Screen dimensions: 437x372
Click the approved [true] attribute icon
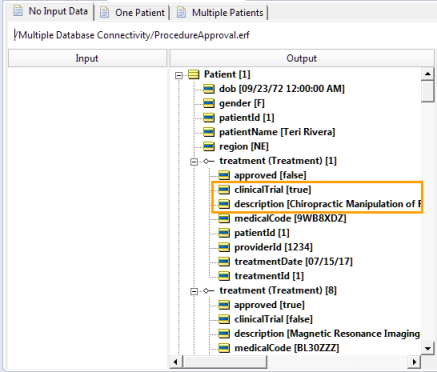[x=224, y=305]
